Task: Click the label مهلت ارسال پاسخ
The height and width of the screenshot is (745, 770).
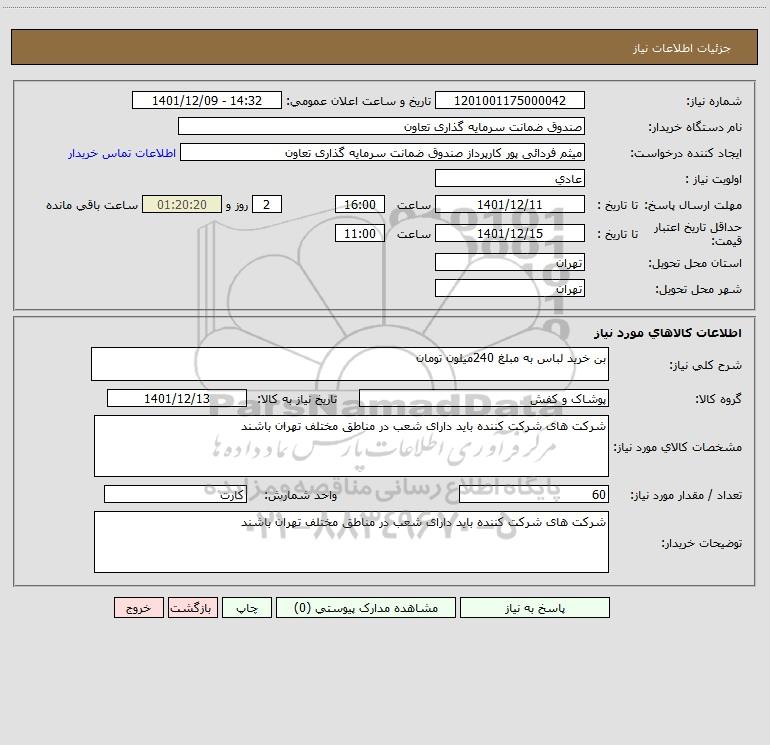Action: (693, 205)
